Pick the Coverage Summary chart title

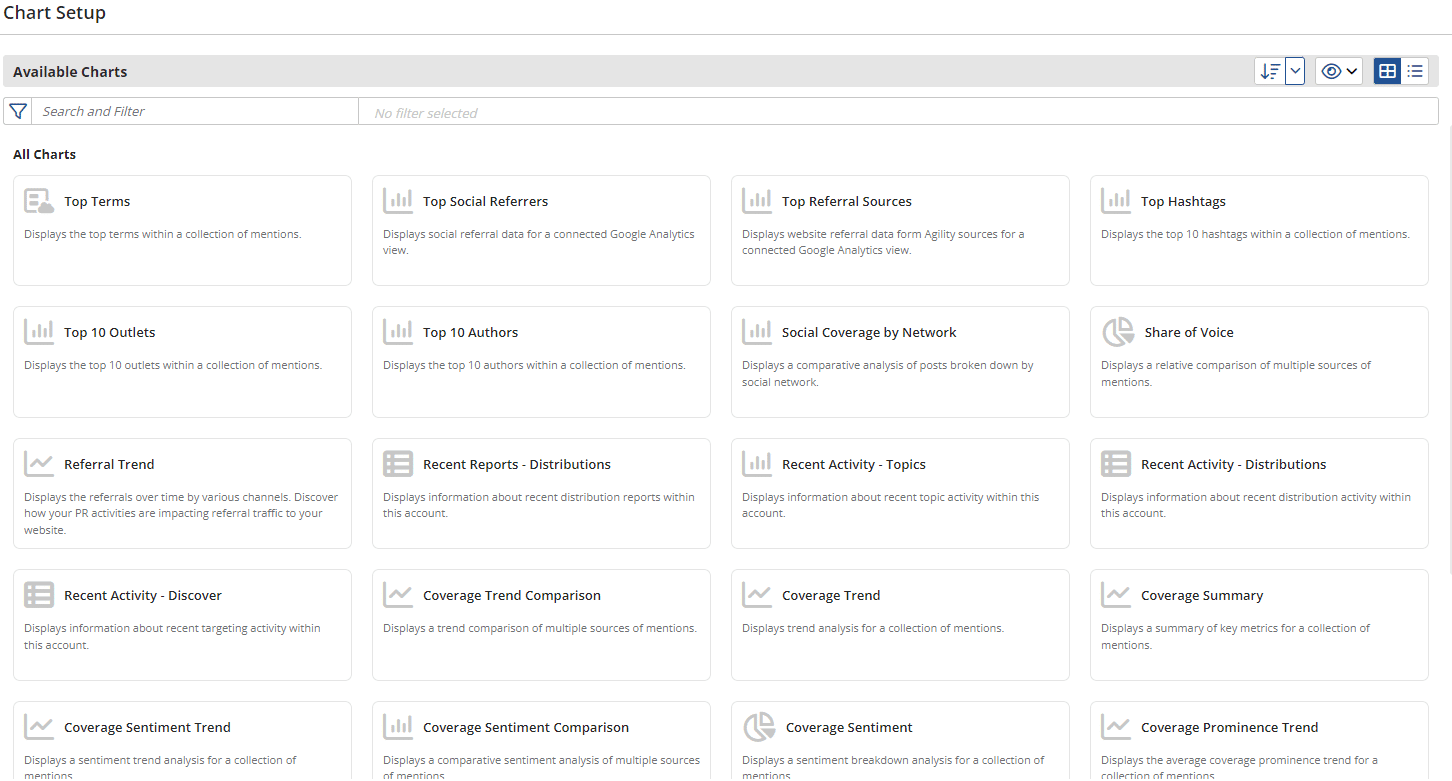pos(1202,596)
